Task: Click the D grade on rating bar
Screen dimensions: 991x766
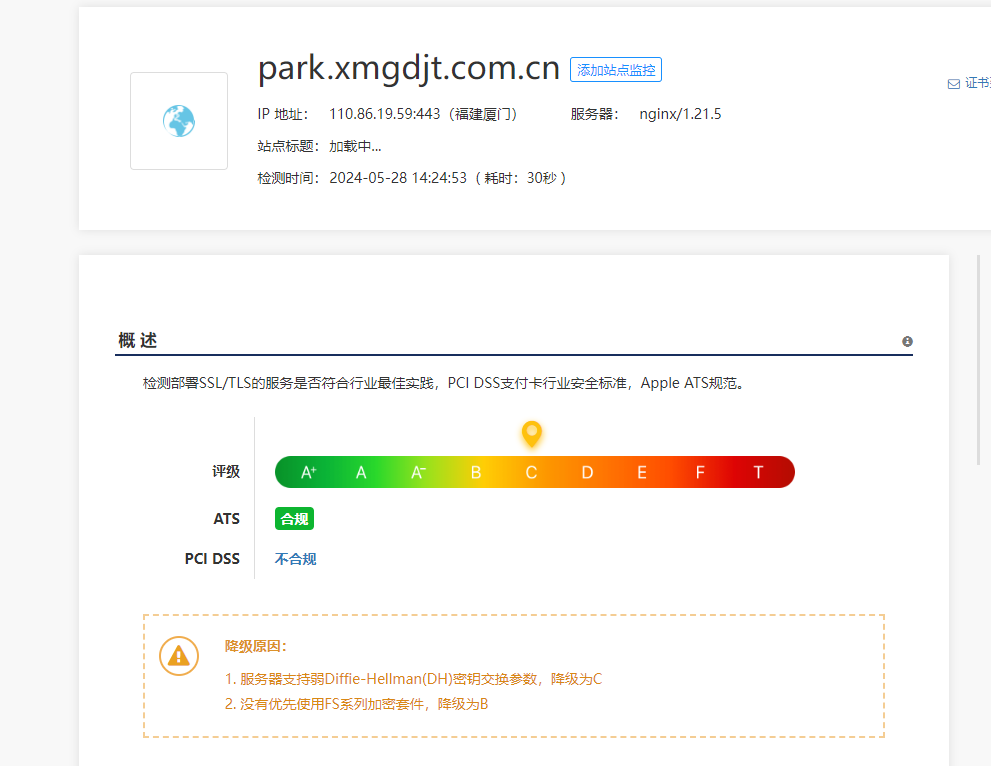Action: pyautogui.click(x=587, y=472)
